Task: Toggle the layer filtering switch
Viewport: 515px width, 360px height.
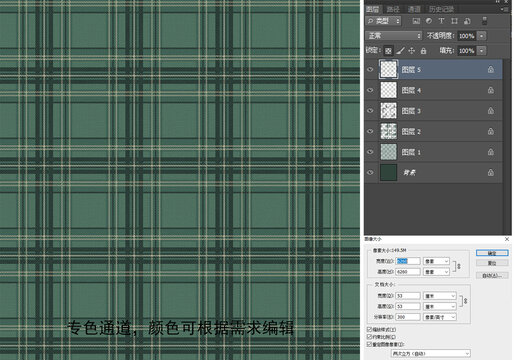Action: (x=485, y=21)
